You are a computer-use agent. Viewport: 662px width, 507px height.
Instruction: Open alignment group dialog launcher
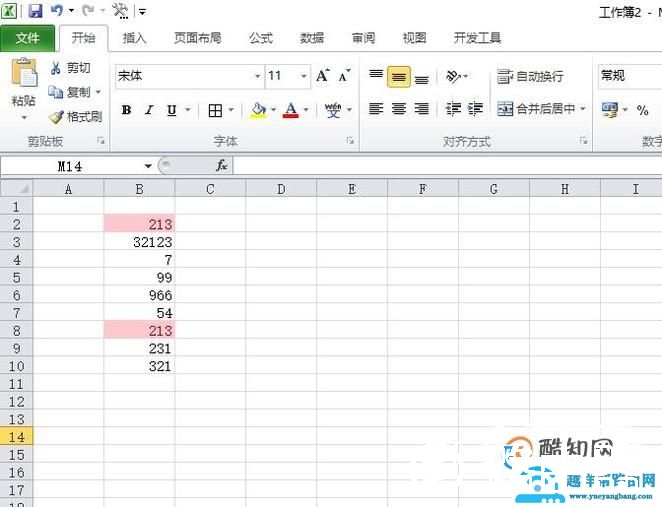pos(583,141)
